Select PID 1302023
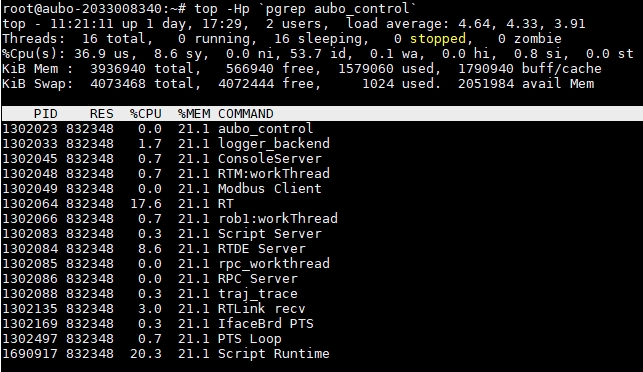 tap(30, 129)
